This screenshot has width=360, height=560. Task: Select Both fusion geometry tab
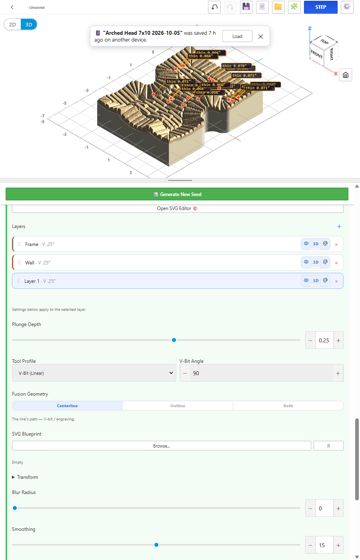click(x=288, y=406)
